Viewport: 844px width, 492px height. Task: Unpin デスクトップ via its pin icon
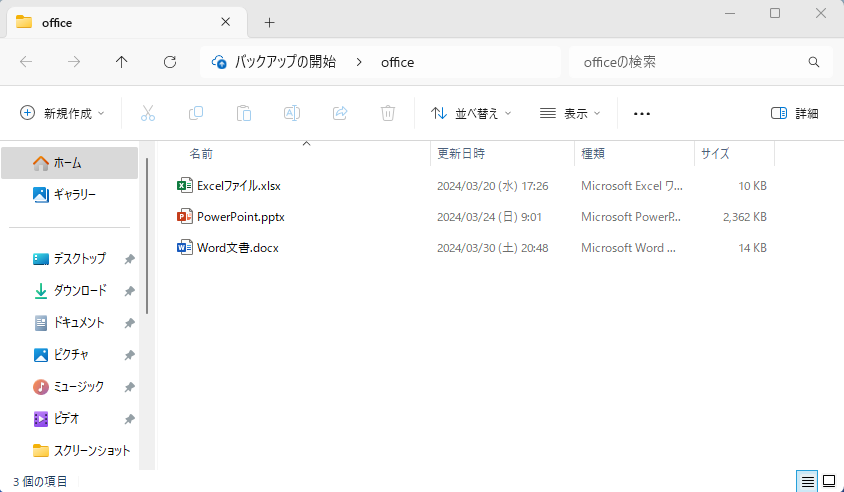(x=129, y=259)
